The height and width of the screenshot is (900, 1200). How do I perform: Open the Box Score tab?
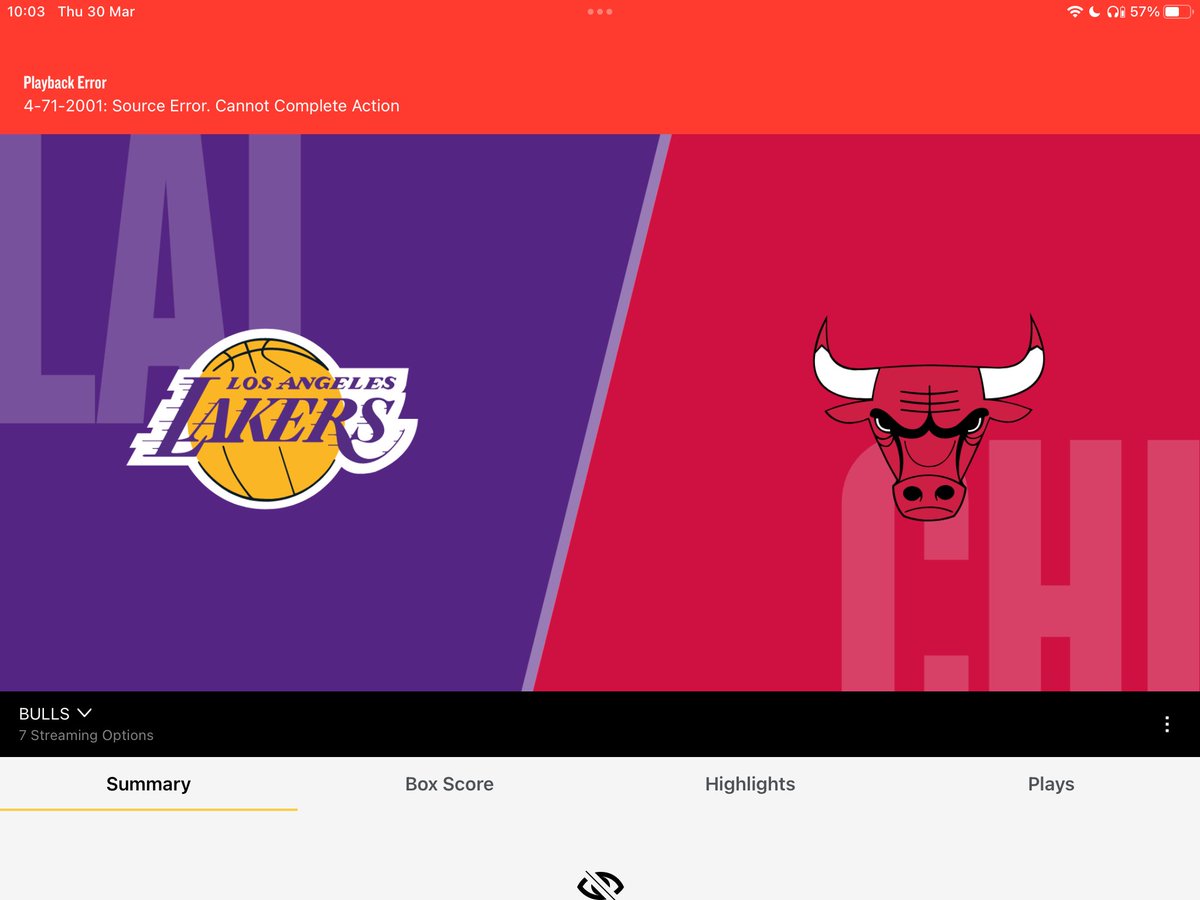tap(449, 784)
